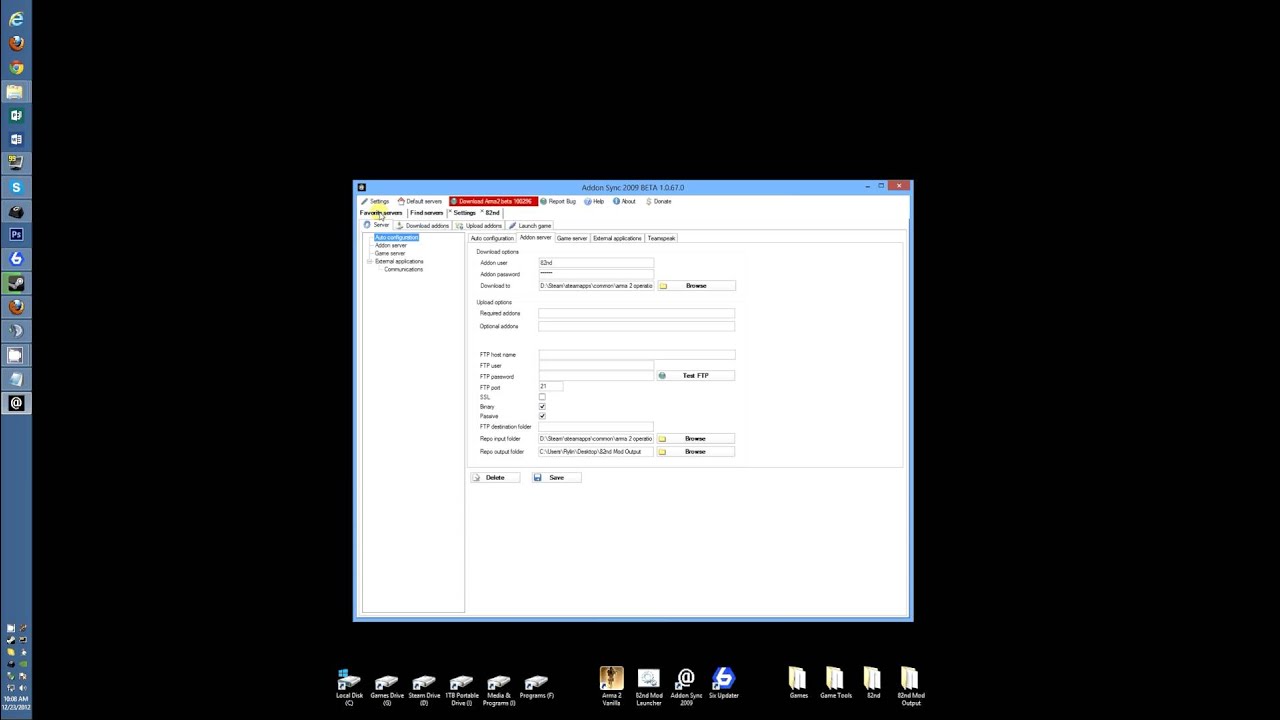The image size is (1280, 720).
Task: Click the Delete button
Action: (496, 477)
